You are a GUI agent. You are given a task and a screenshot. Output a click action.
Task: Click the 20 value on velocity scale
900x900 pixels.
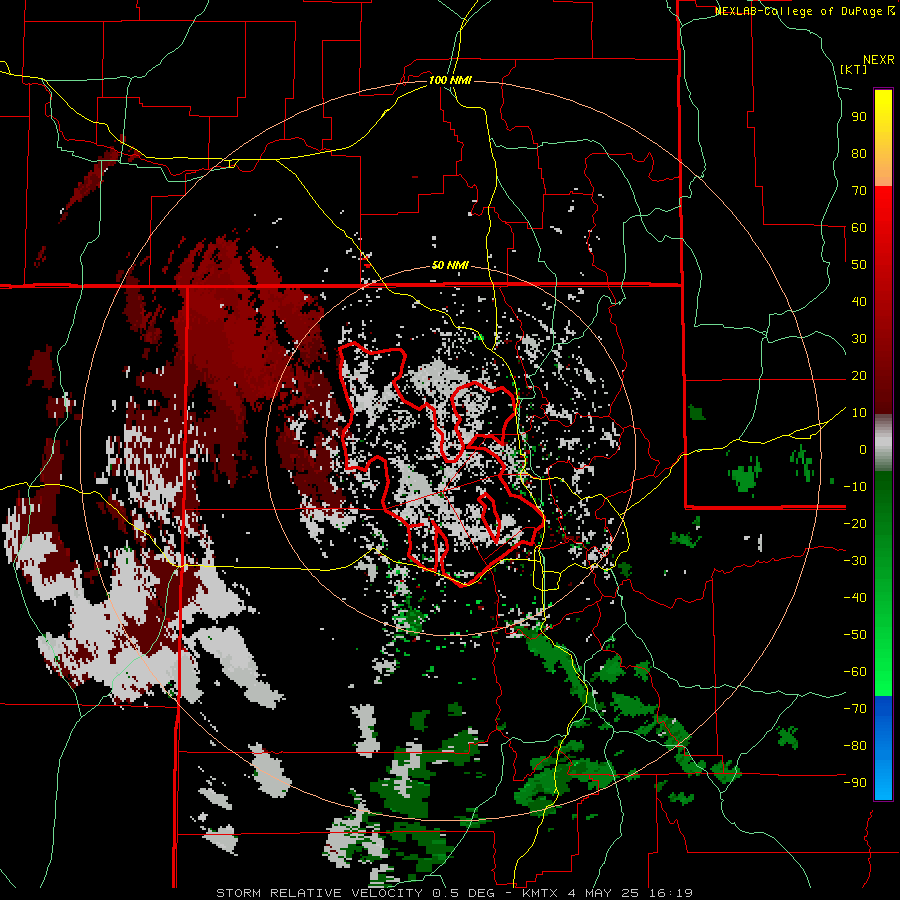[x=859, y=376]
